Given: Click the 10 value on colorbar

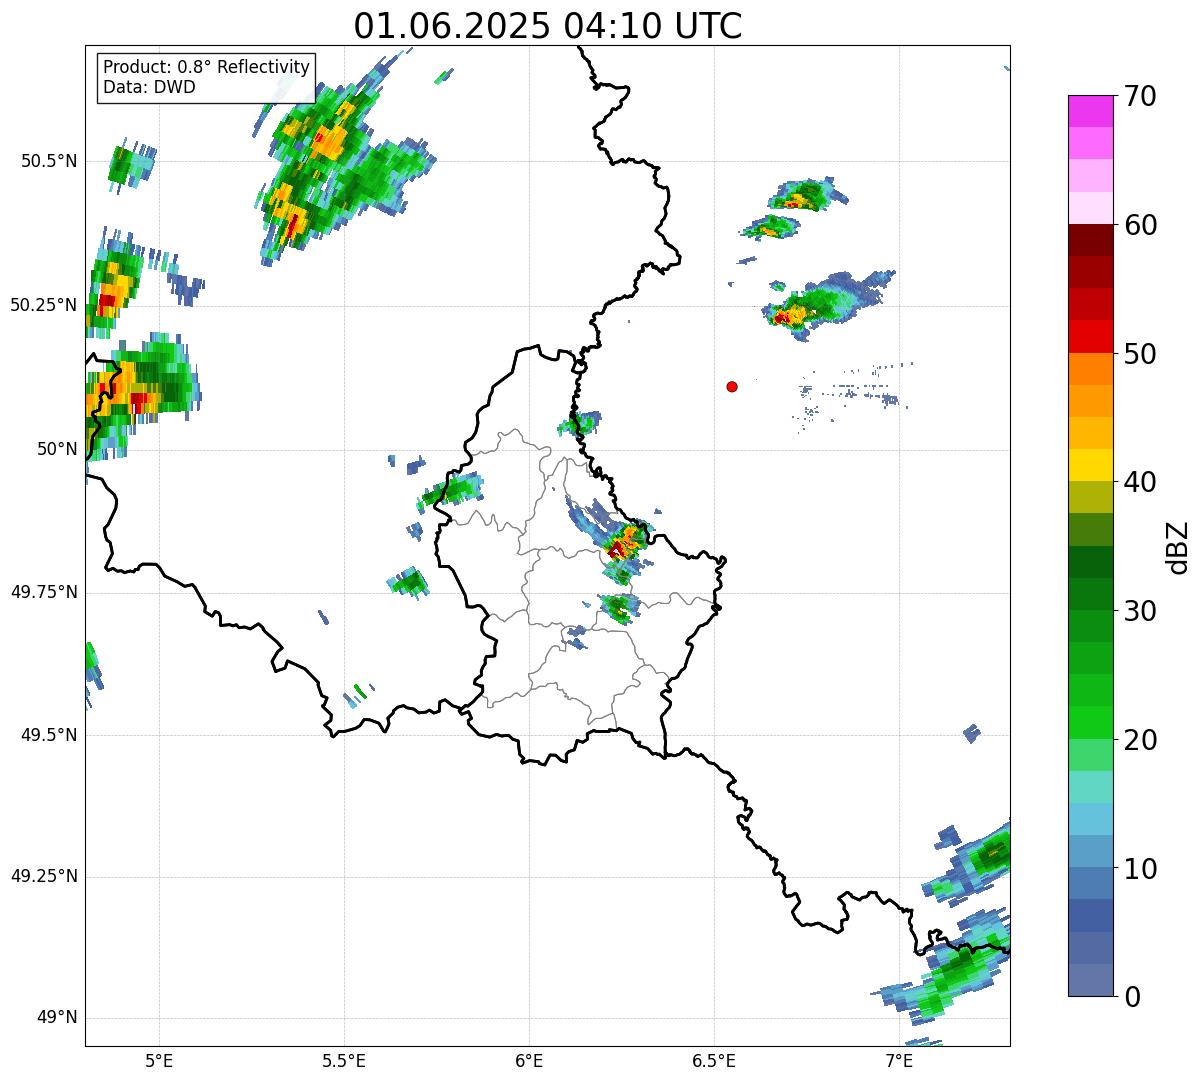Looking at the screenshot, I should tap(1140, 869).
